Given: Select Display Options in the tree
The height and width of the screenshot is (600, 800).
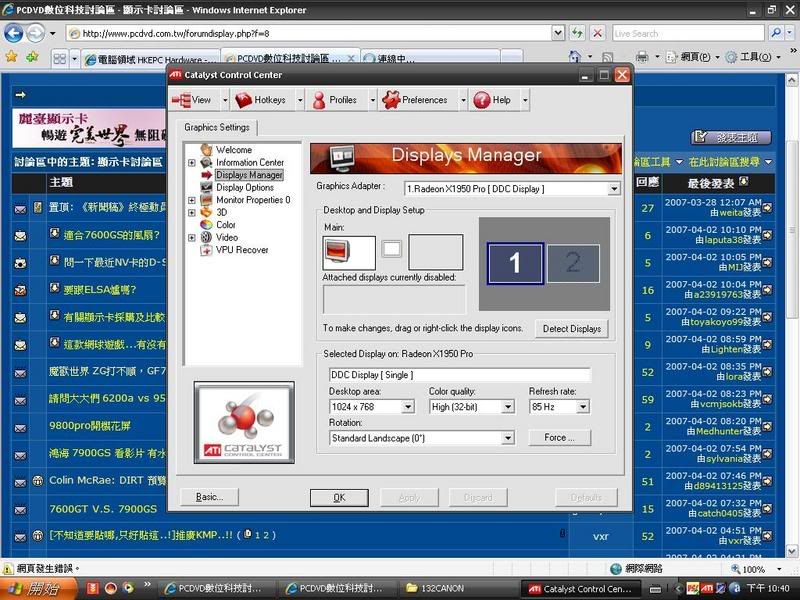Looking at the screenshot, I should tap(244, 187).
